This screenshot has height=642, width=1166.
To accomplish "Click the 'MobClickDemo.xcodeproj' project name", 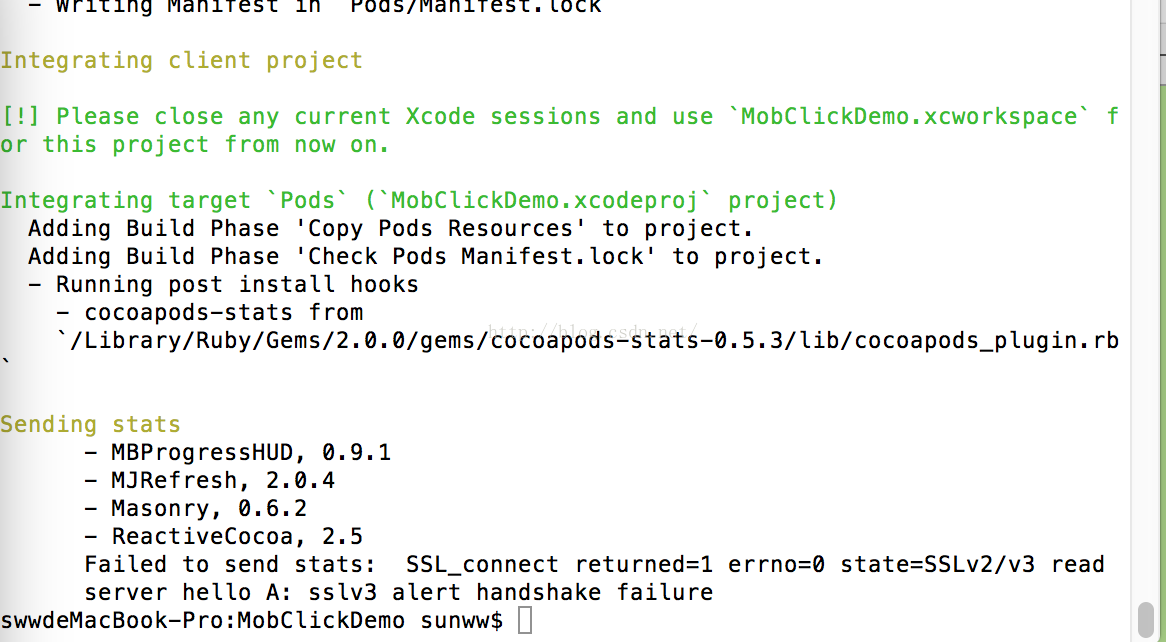I will pyautogui.click(x=544, y=201).
